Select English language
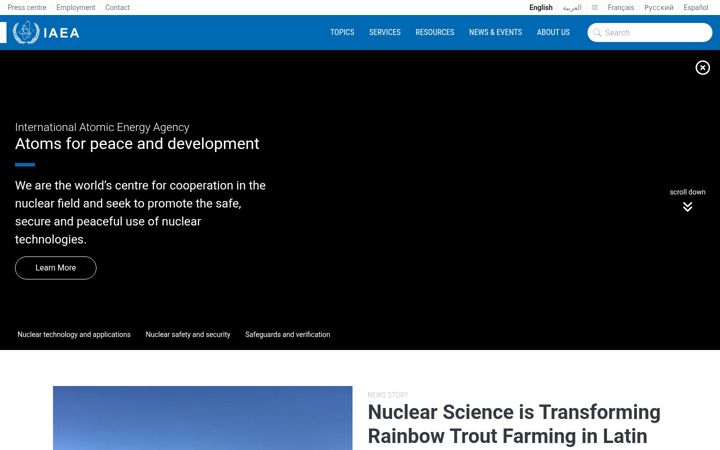720x450 pixels. pyautogui.click(x=540, y=7)
